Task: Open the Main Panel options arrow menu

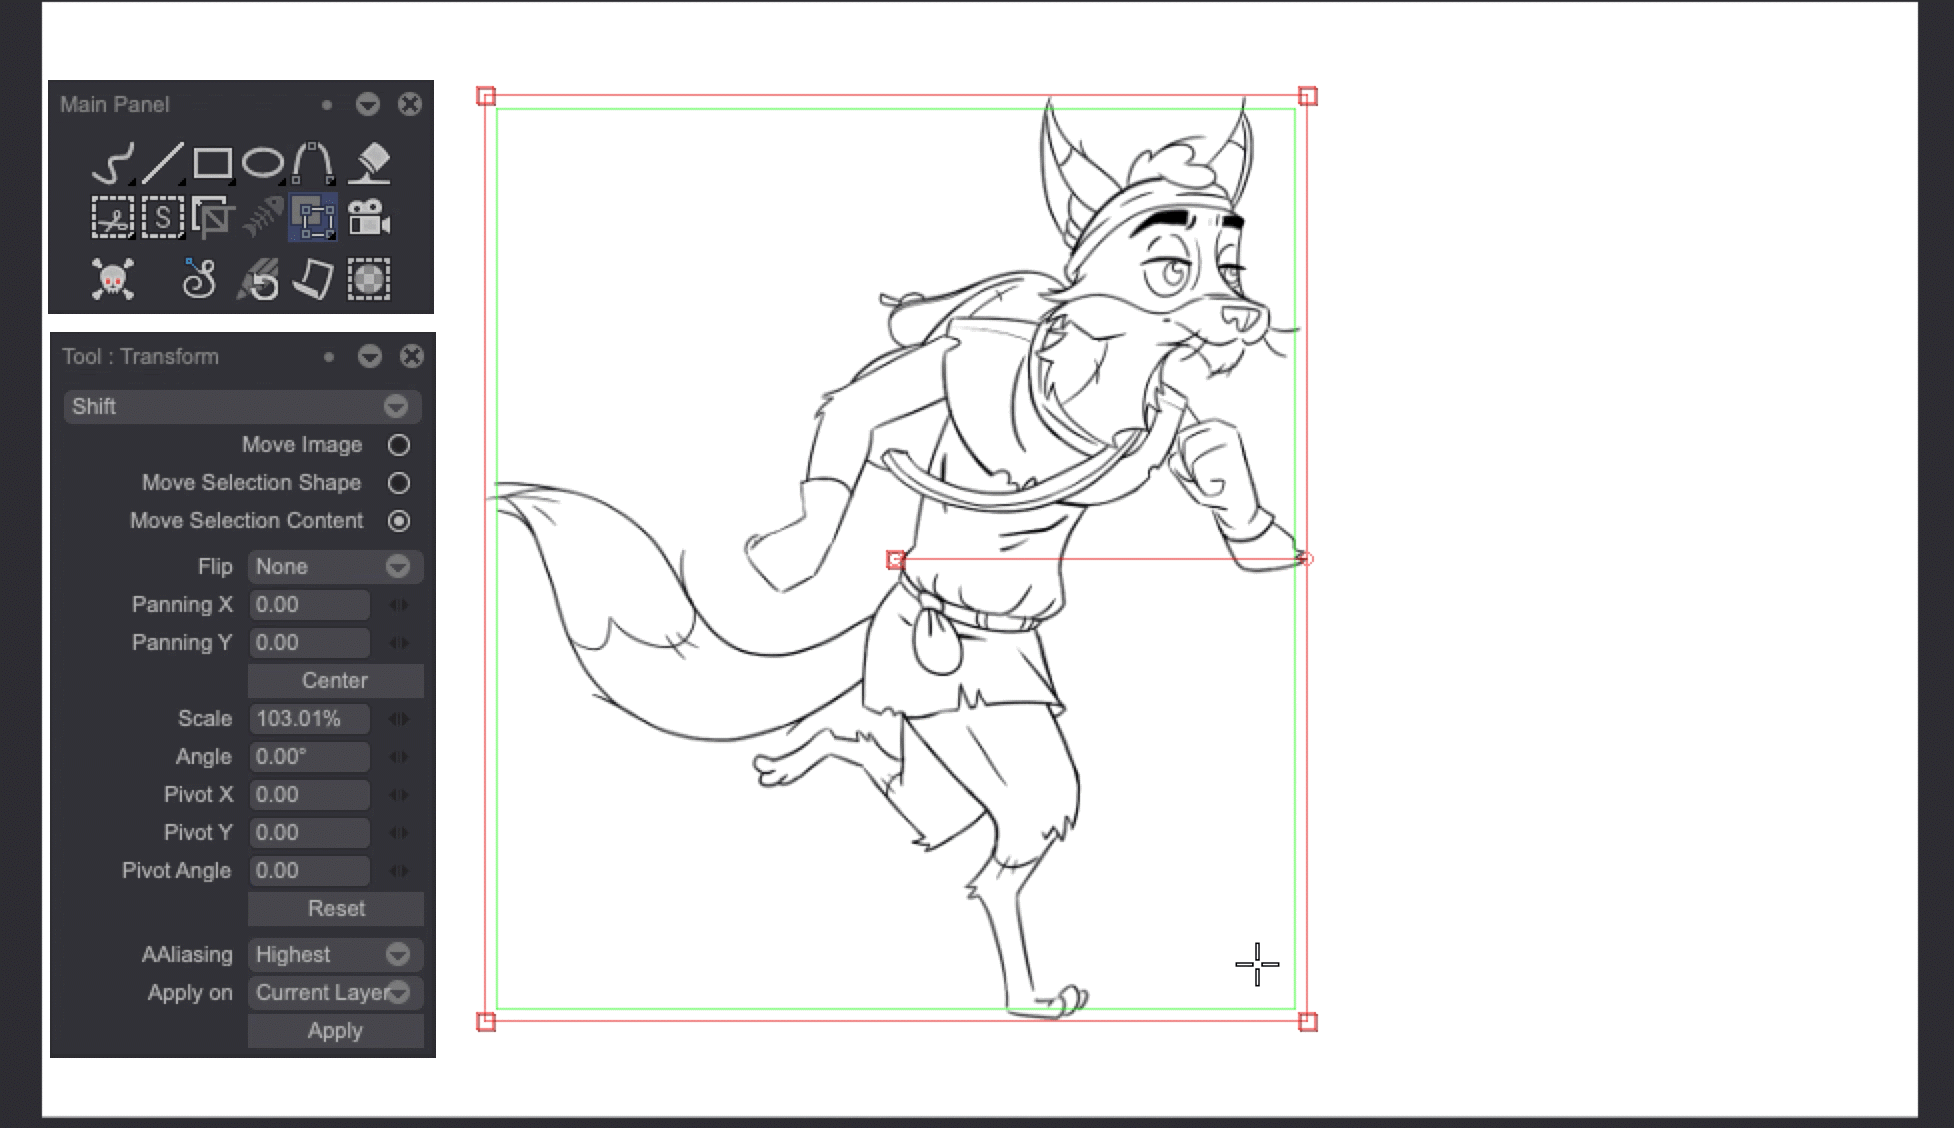Action: tap(368, 104)
